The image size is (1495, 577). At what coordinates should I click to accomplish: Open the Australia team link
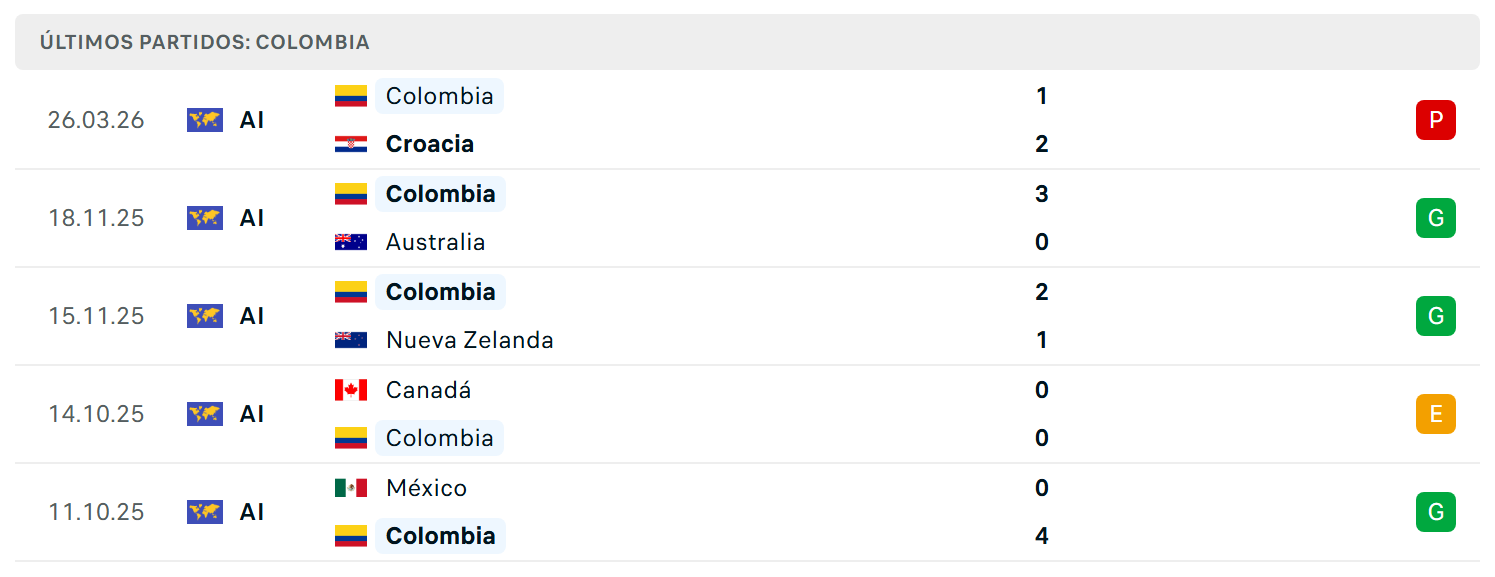[x=436, y=242]
